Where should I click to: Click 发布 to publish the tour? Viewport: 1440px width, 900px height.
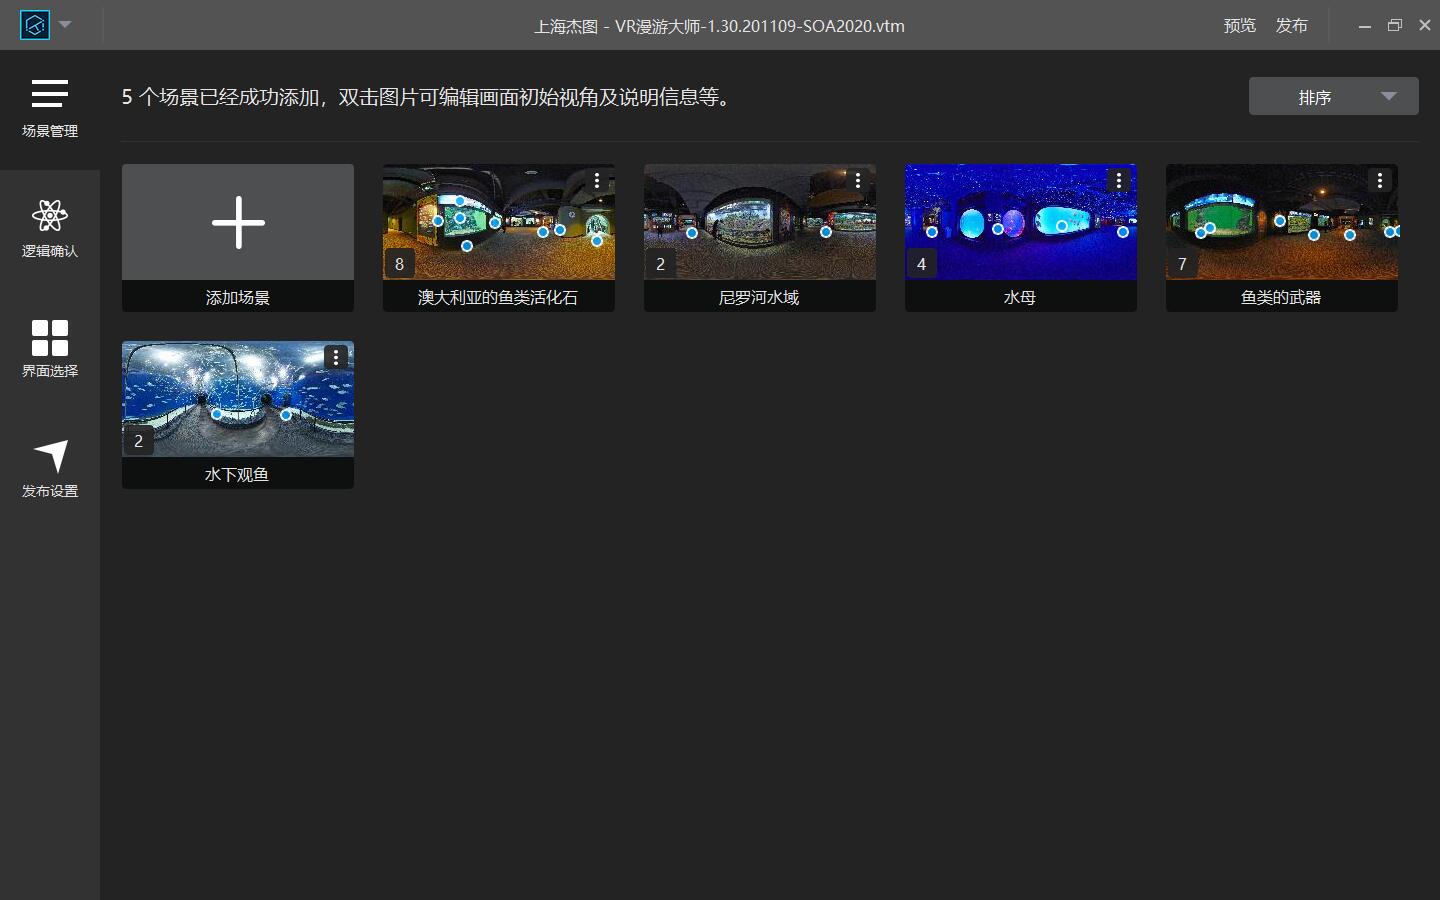click(1291, 25)
